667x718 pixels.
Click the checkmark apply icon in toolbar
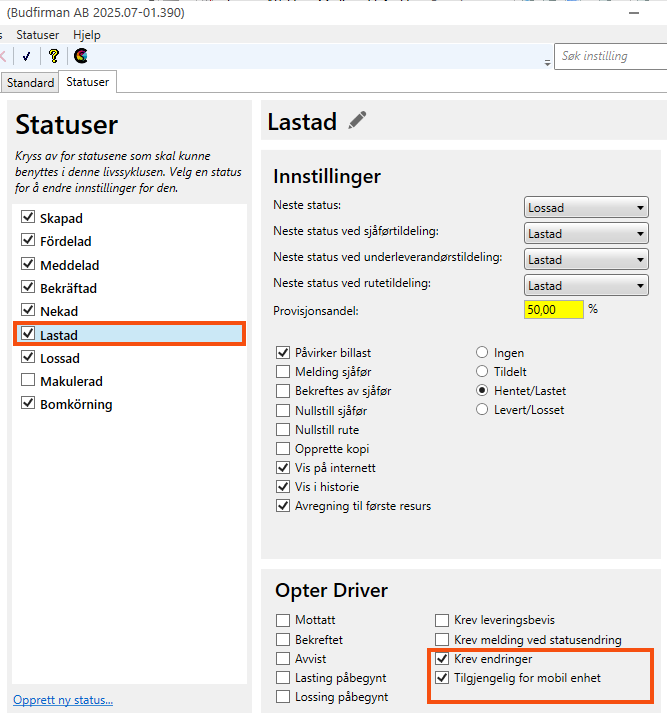27,56
